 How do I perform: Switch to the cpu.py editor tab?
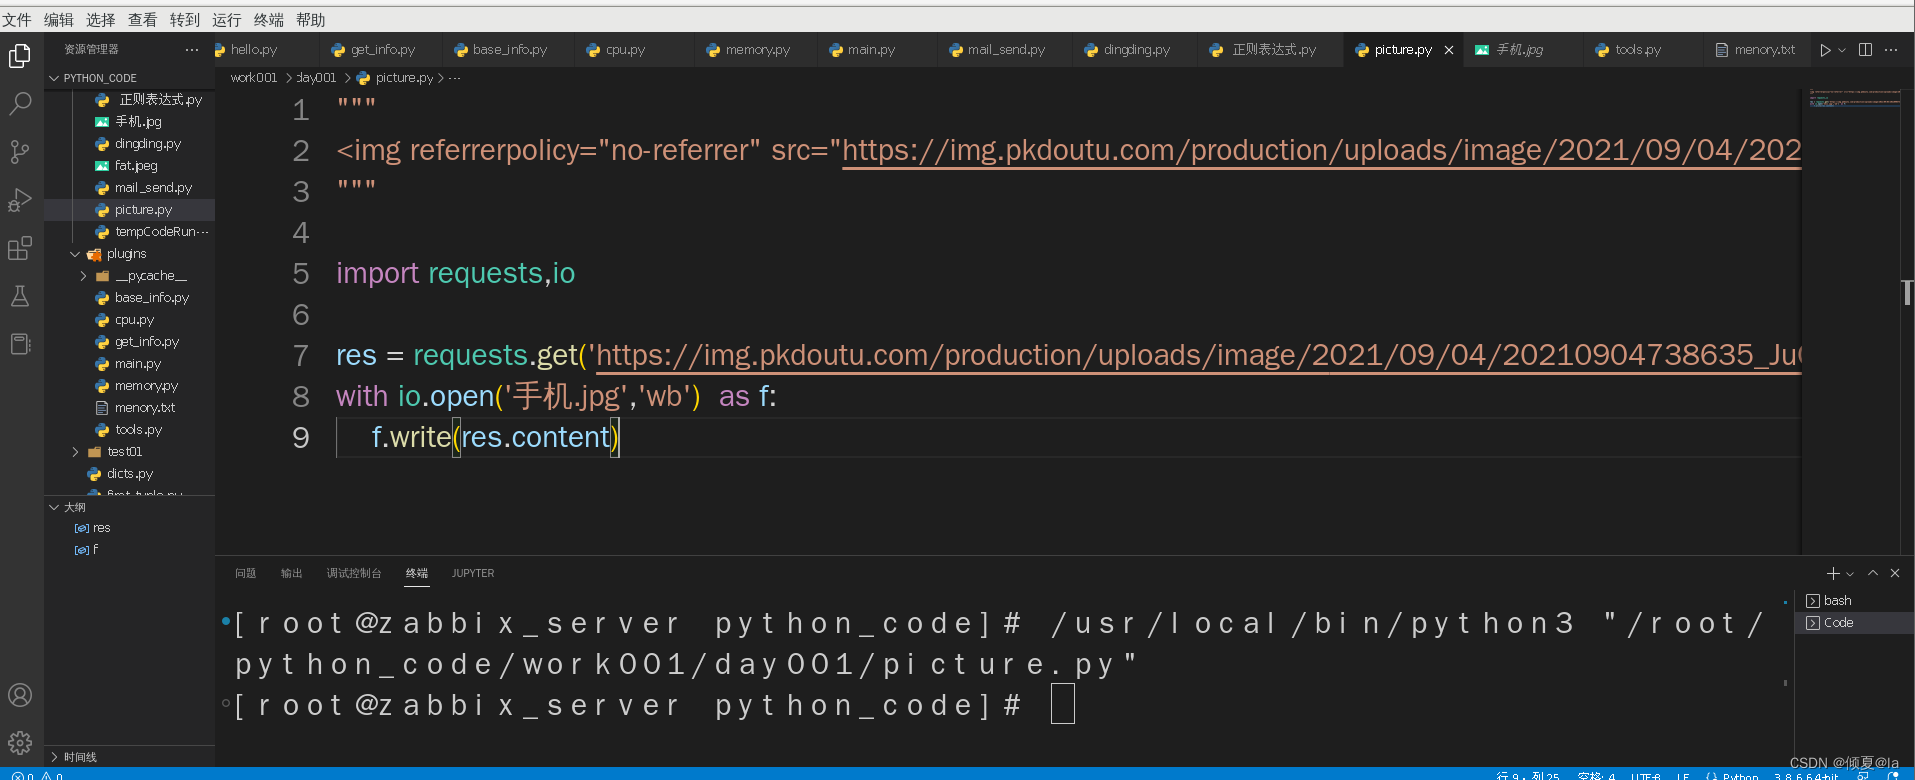635,50
